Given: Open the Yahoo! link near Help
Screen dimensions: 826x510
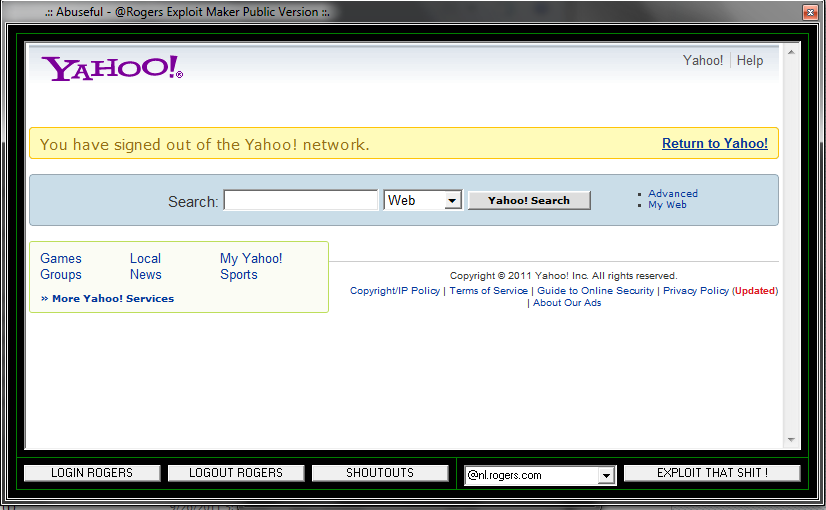Looking at the screenshot, I should click(x=703, y=61).
